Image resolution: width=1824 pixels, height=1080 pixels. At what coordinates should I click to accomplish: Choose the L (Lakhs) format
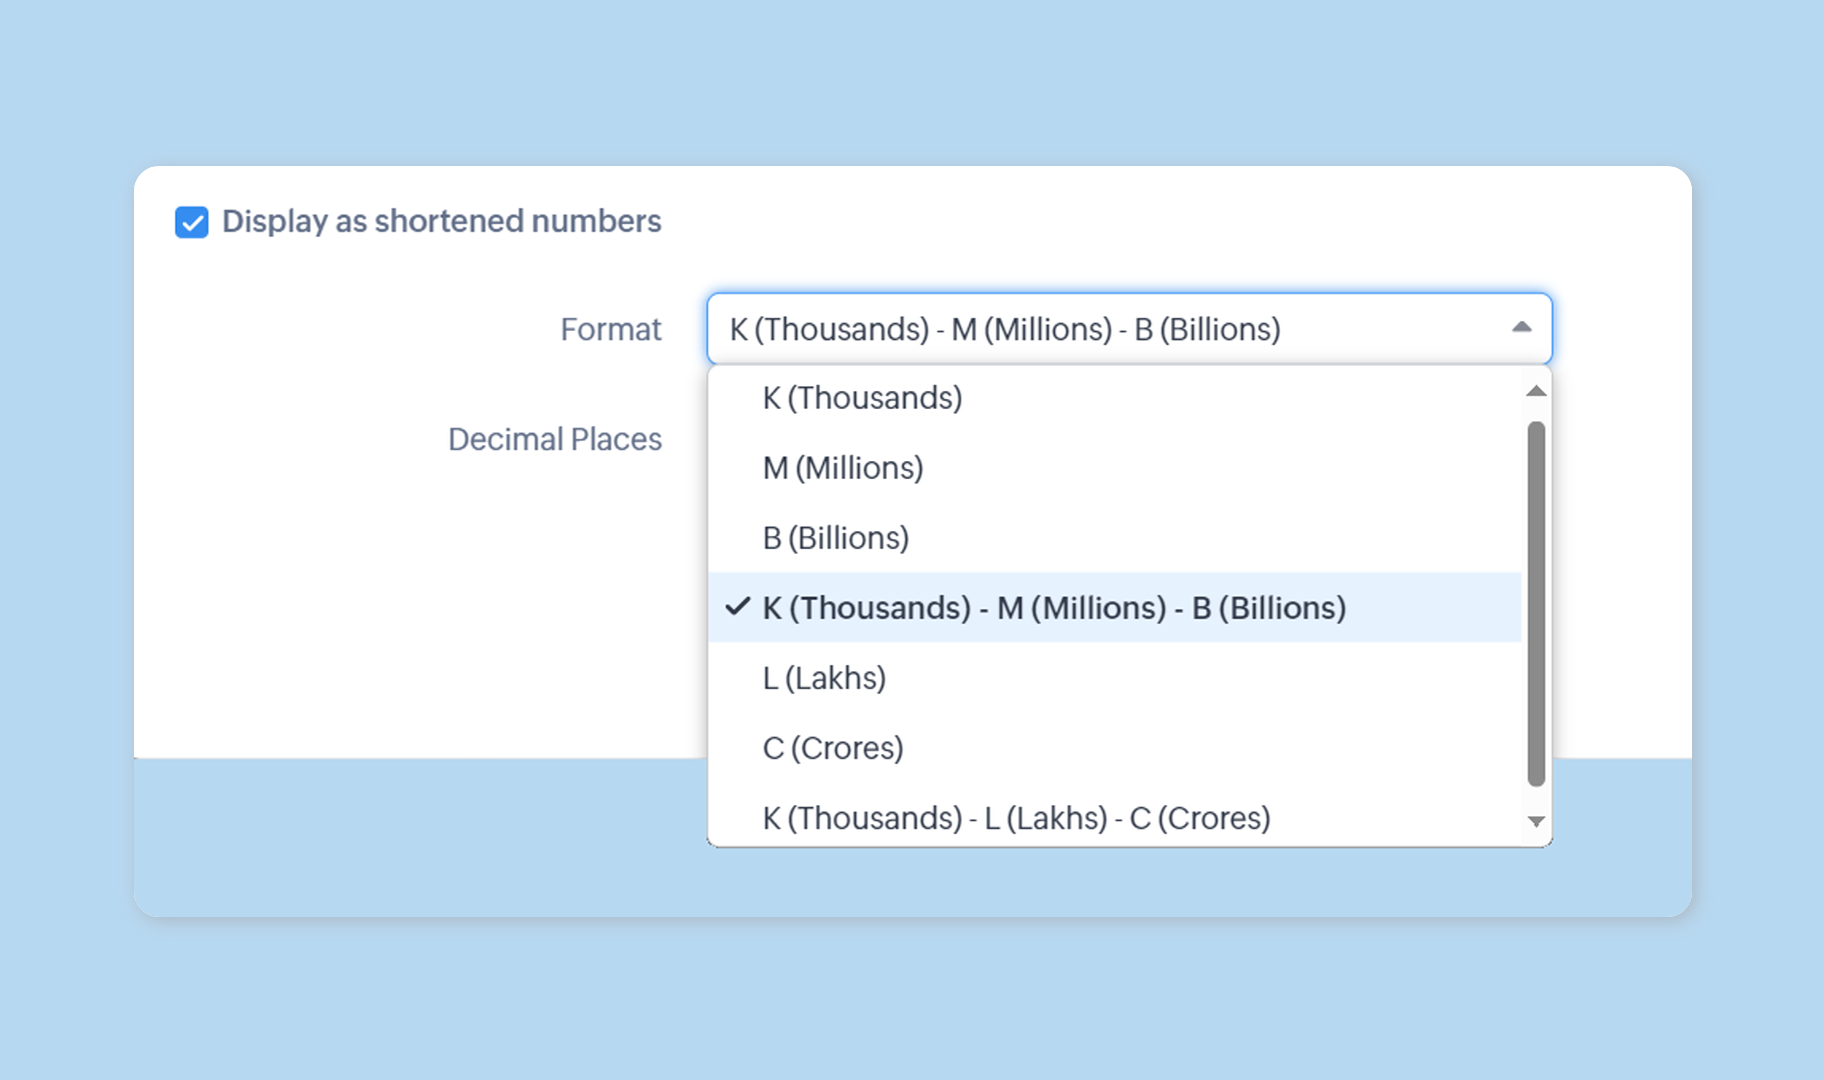click(x=824, y=678)
